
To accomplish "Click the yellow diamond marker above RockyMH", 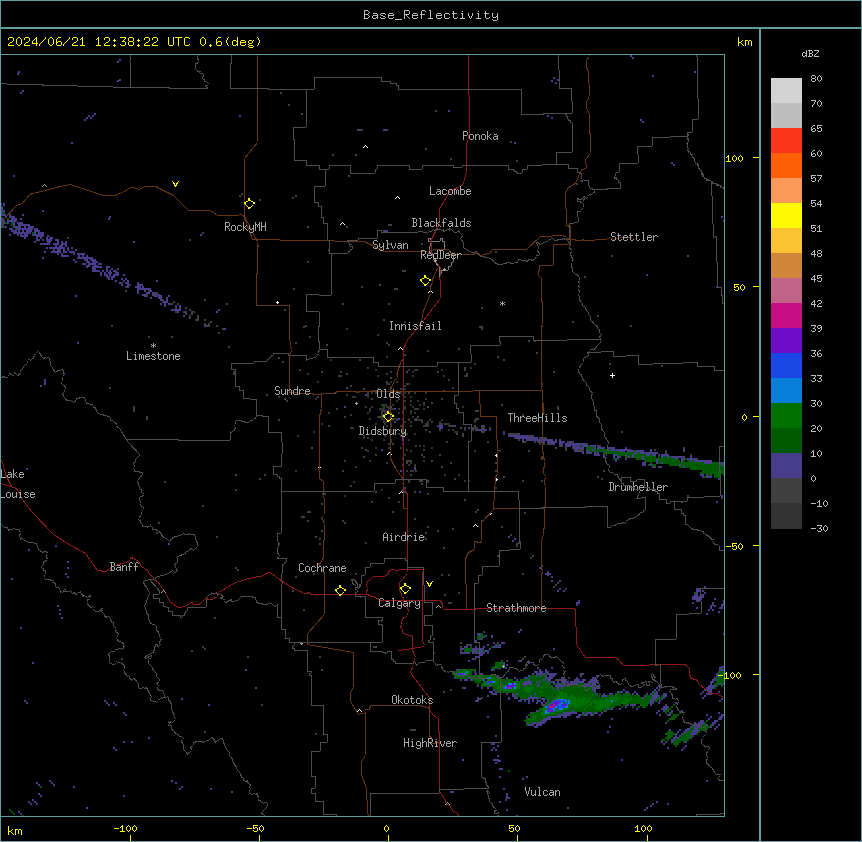I will tap(249, 203).
